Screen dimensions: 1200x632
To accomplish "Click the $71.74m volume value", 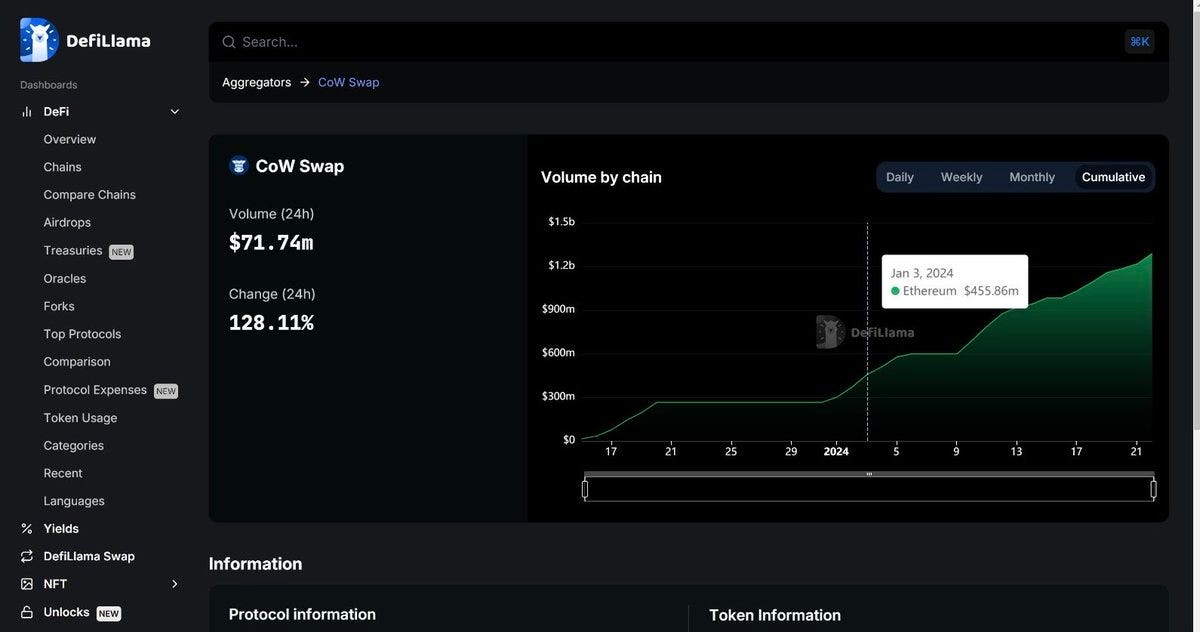I will pos(271,243).
